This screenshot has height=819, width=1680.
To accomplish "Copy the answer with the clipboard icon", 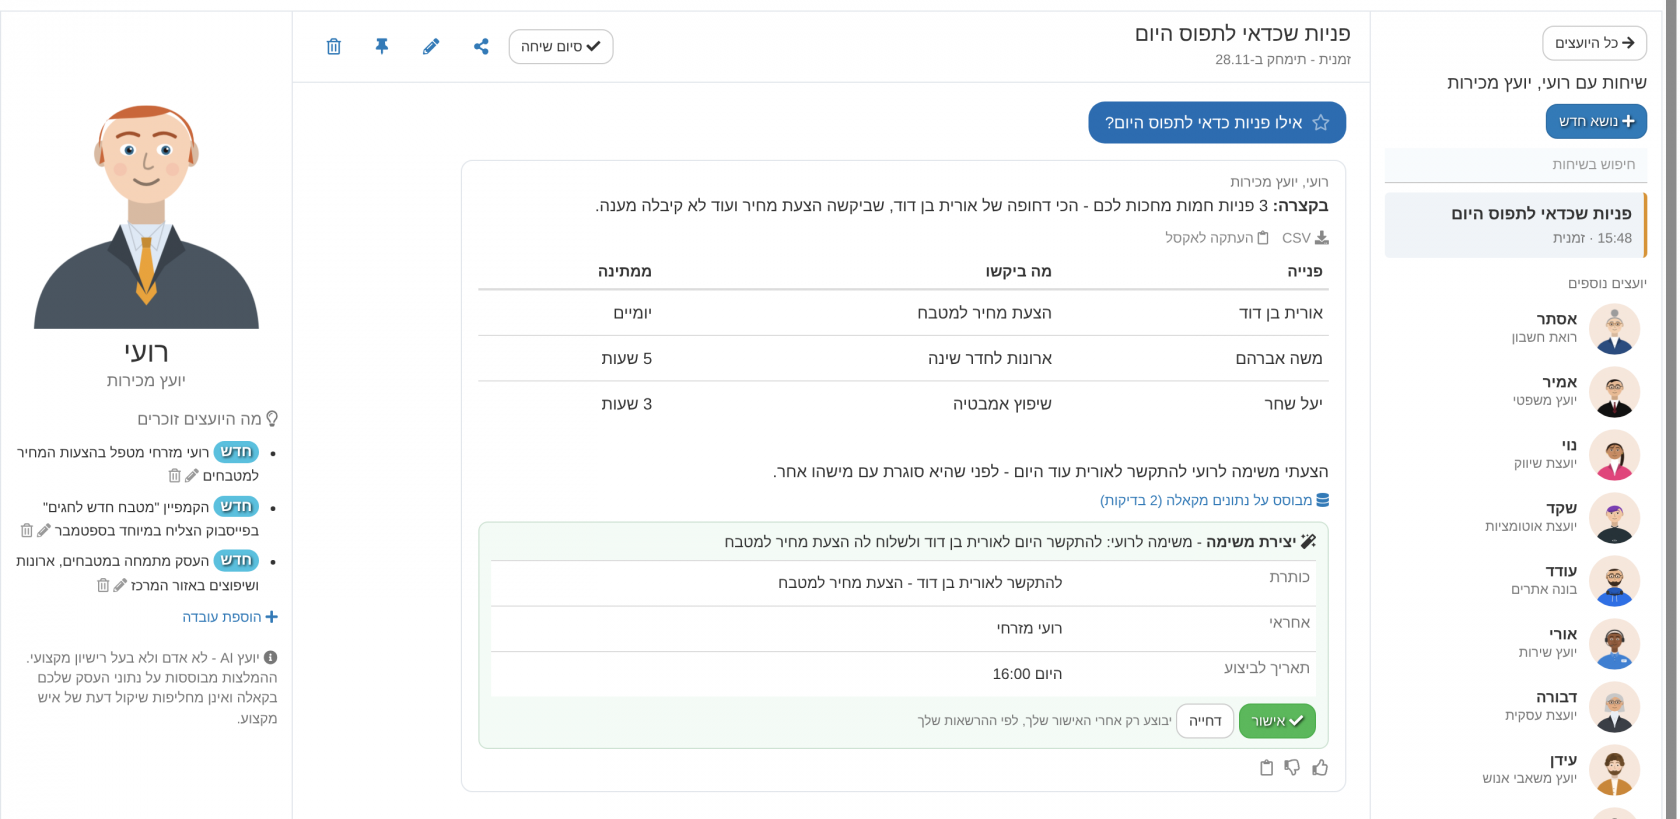I will tap(1266, 767).
